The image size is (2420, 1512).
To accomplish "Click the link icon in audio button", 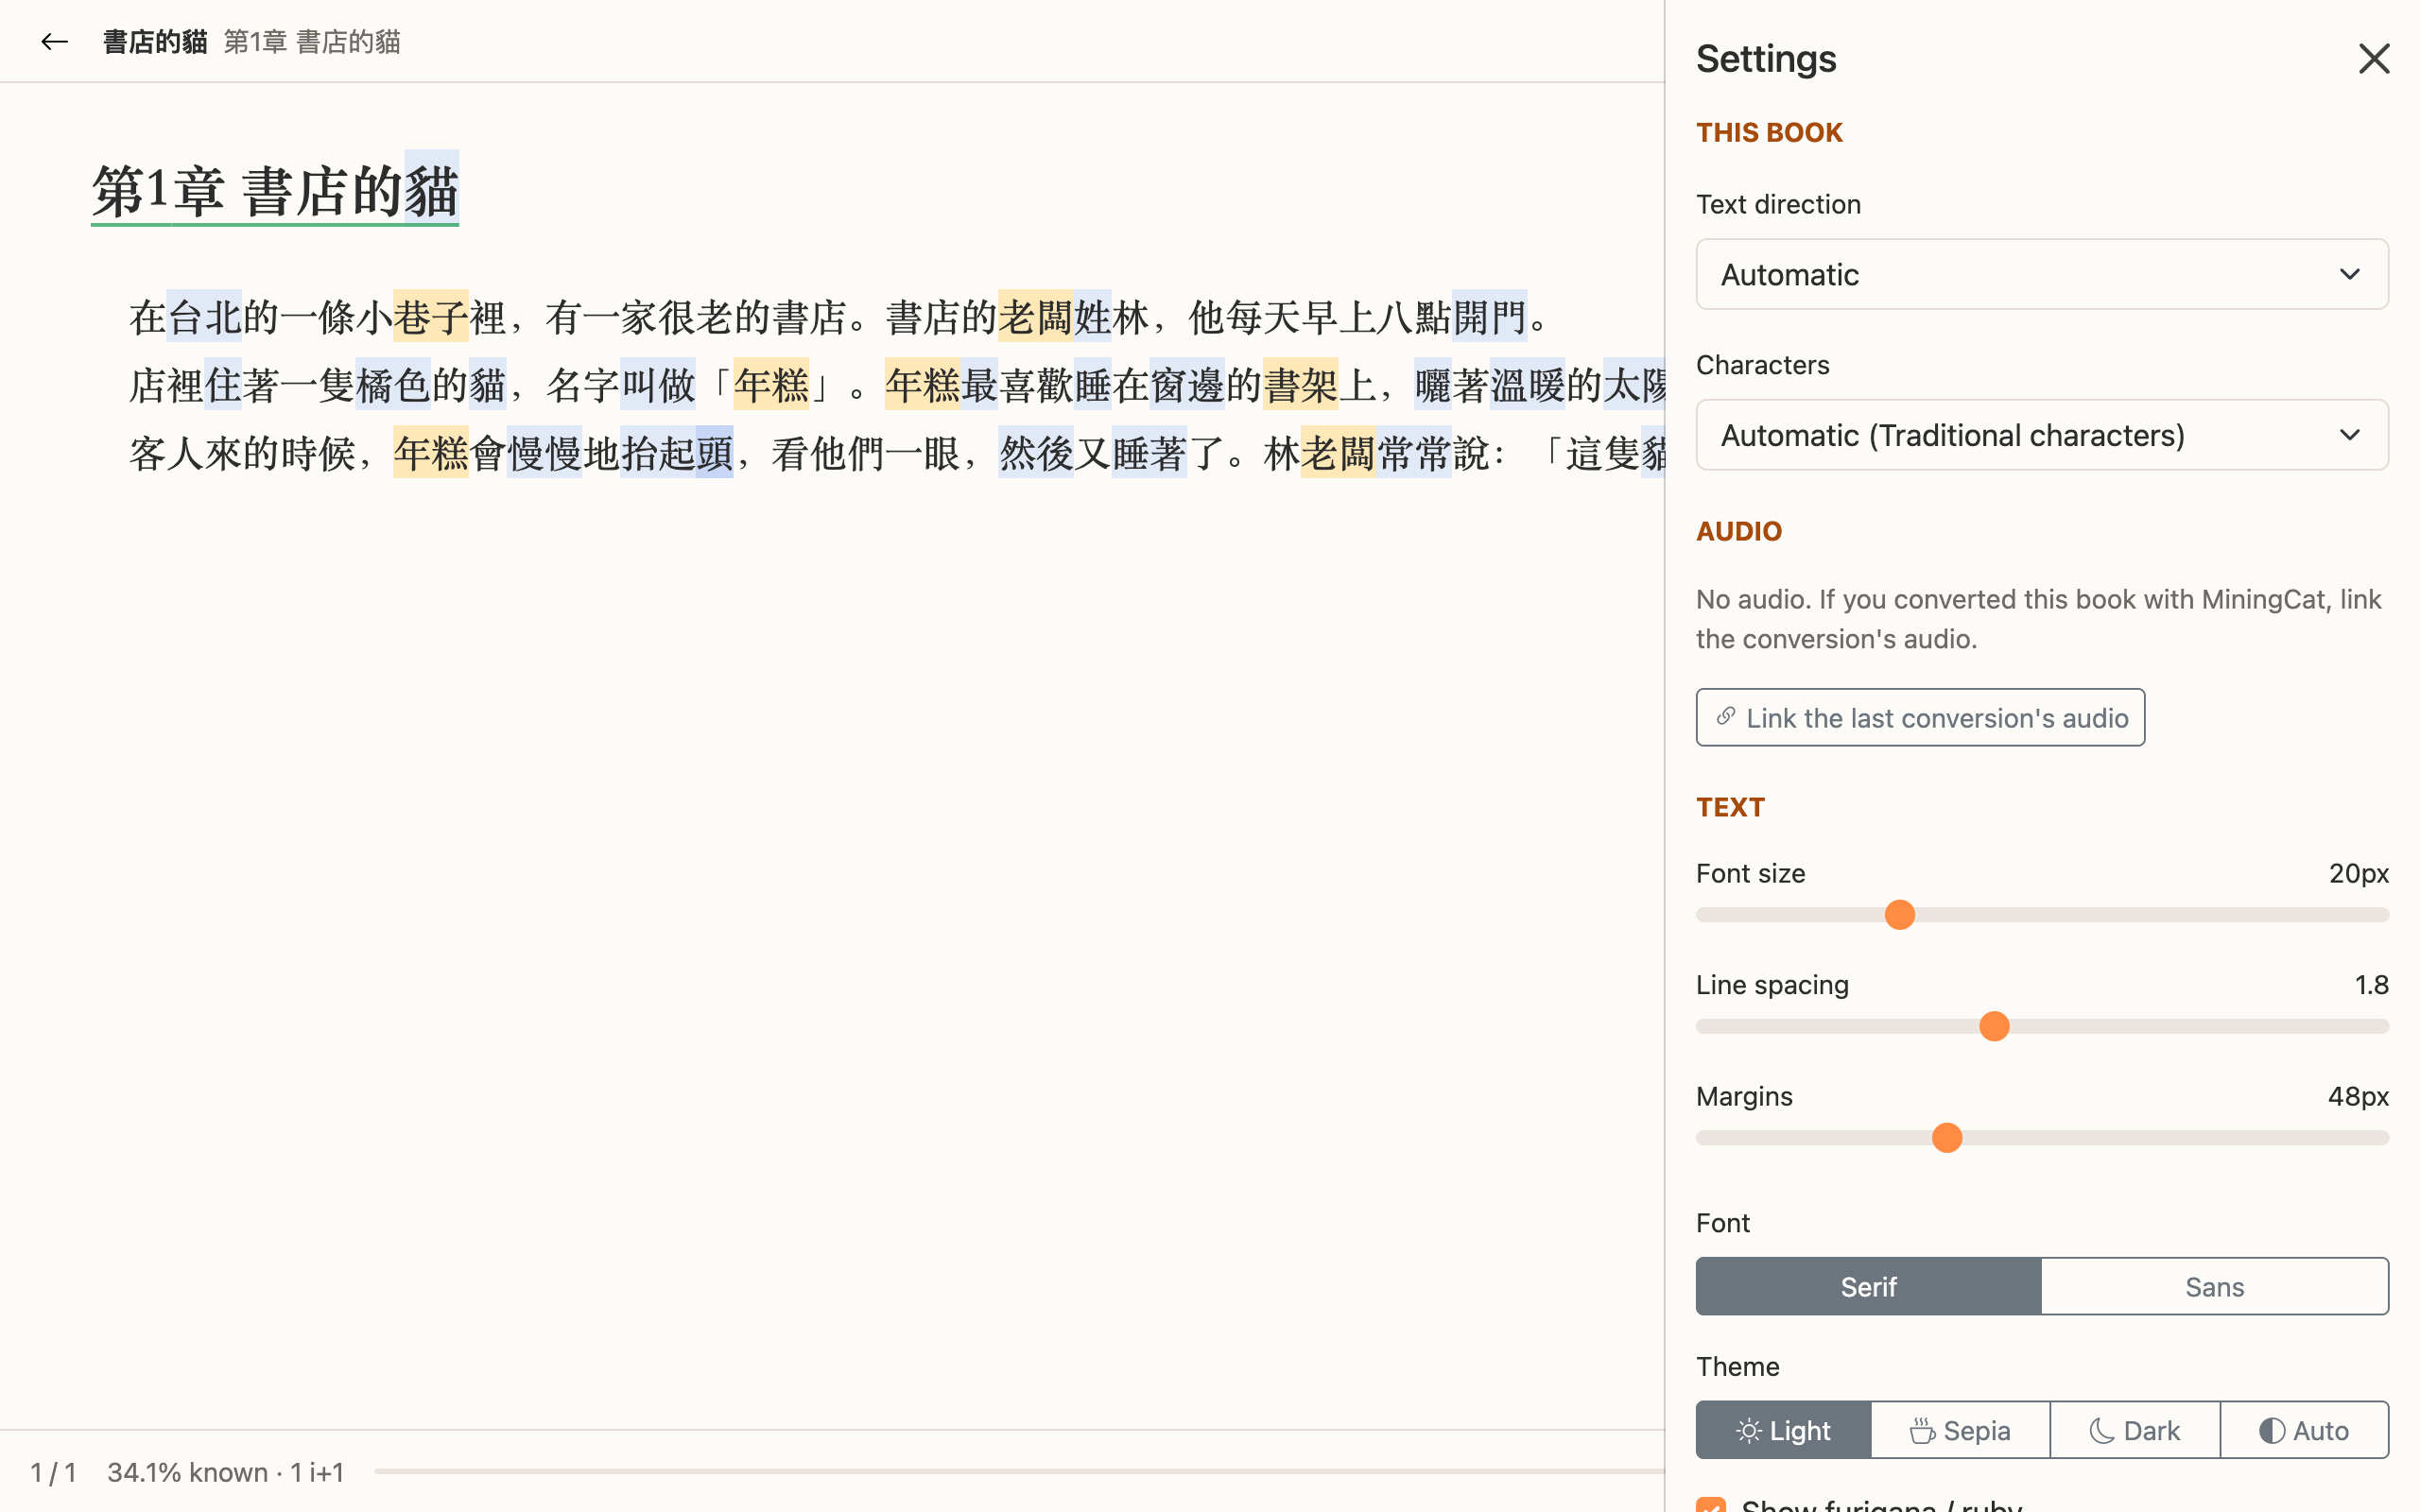I will coord(1726,717).
